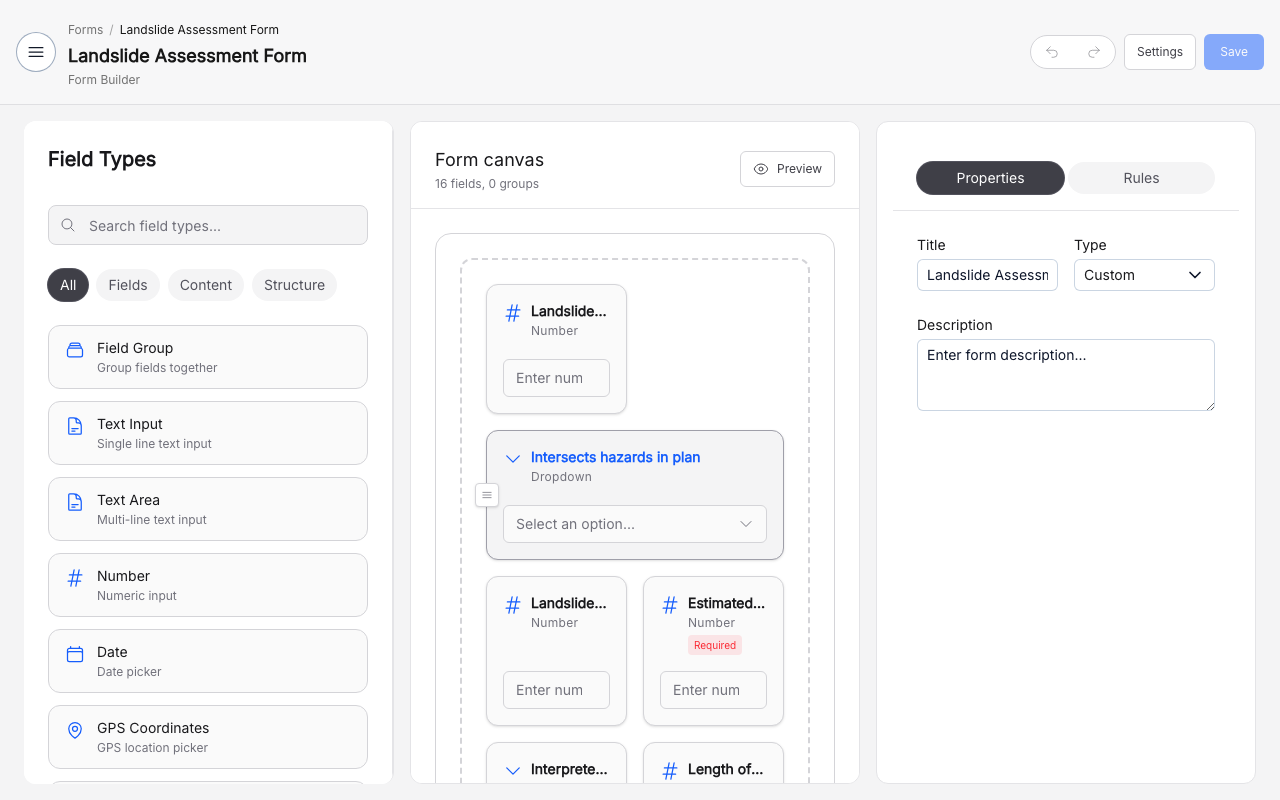Click the GPS Coordinates pin icon
The image size is (1280, 800).
[75, 730]
